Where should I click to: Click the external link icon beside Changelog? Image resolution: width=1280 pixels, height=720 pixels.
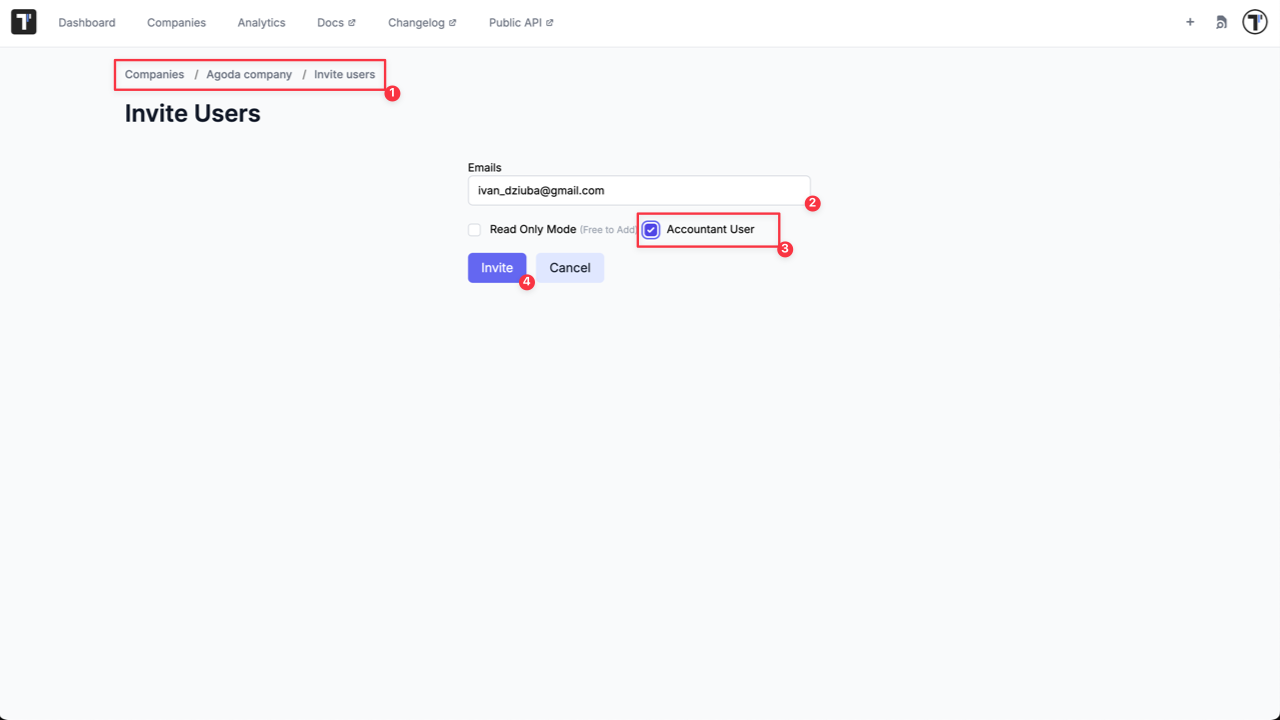[454, 22]
